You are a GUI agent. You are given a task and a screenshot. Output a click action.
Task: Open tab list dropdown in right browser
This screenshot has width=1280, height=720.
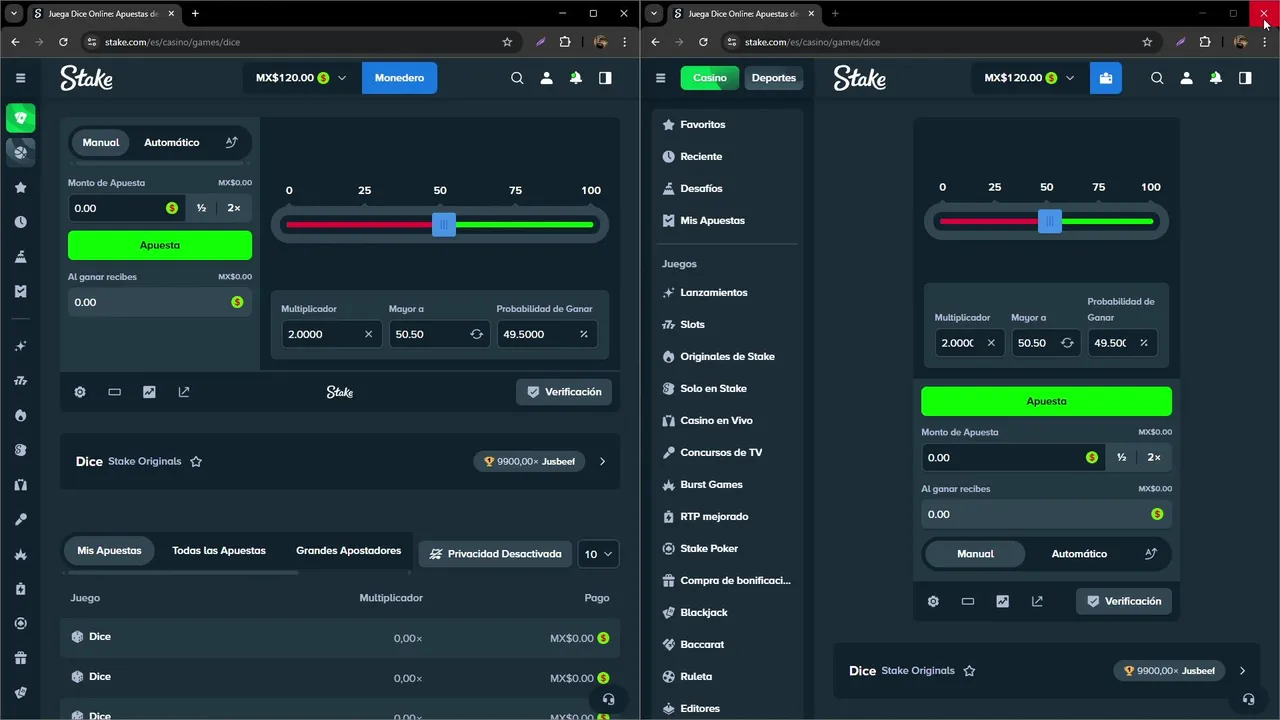pos(654,13)
